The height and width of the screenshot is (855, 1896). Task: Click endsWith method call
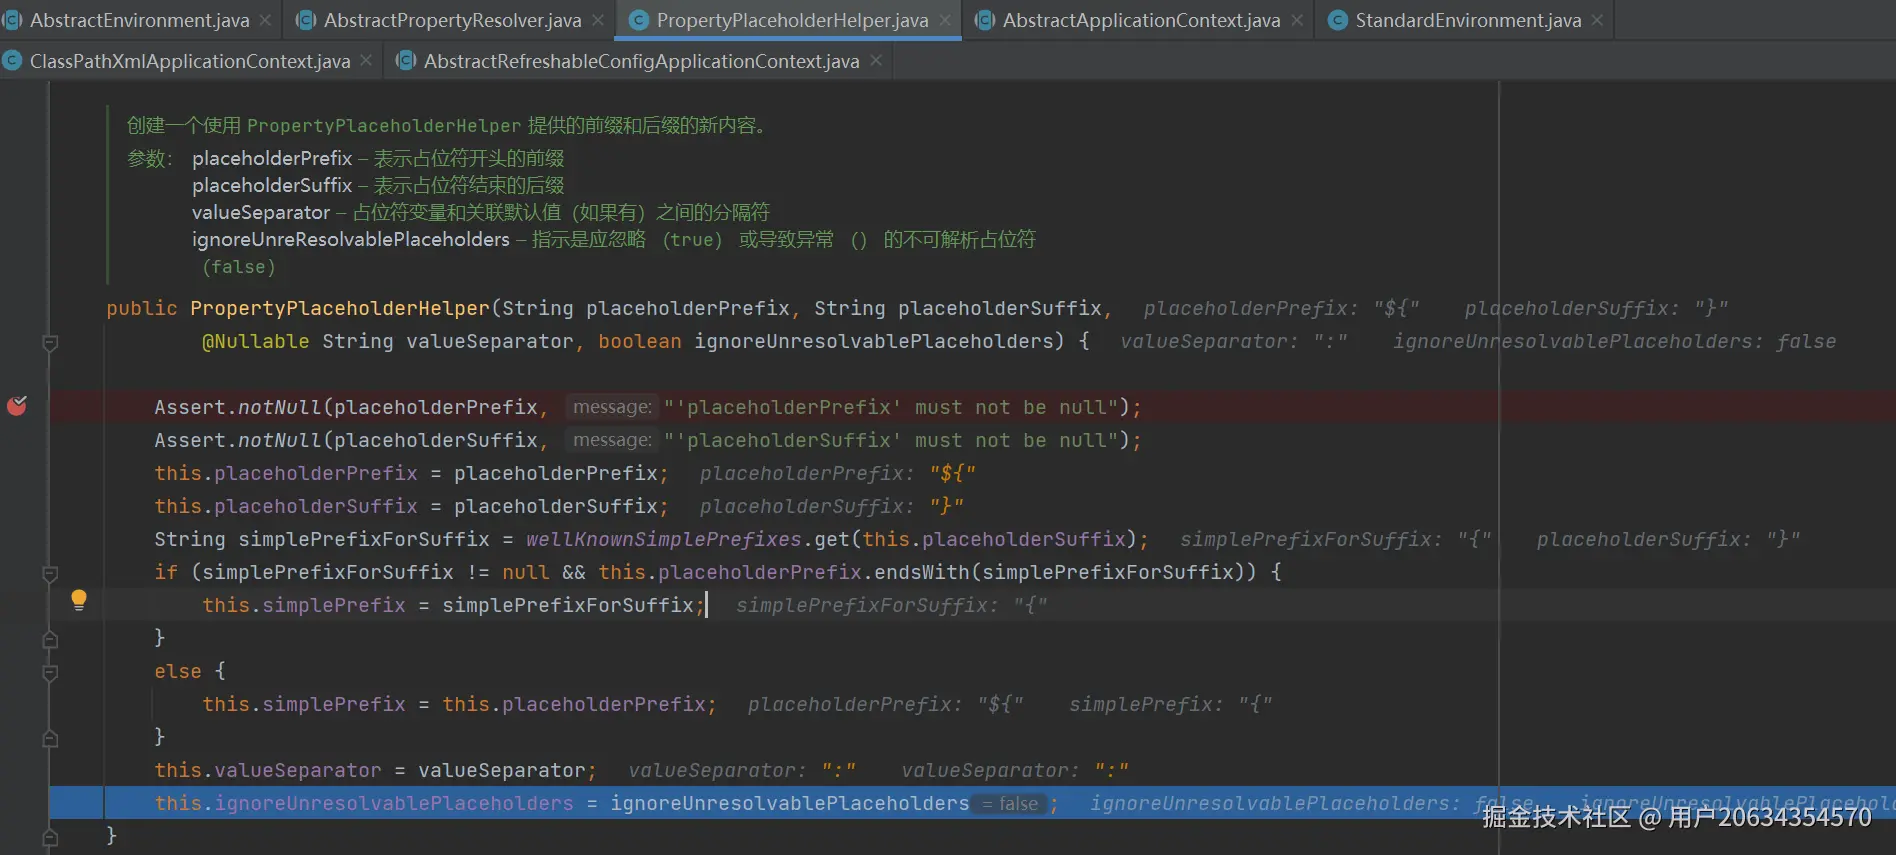point(922,572)
